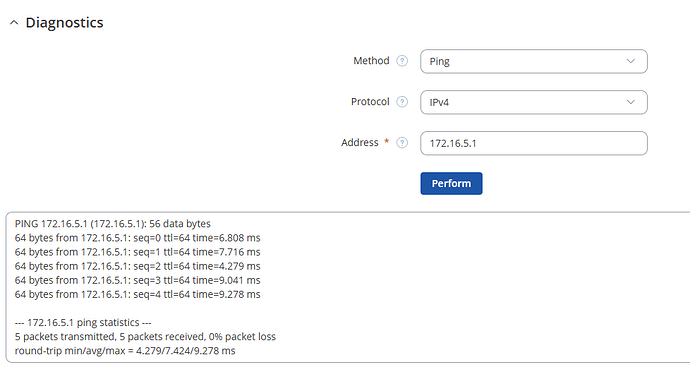Click the '172.16.5.1 ping statistics' line
This screenshot has width=690, height=366.
[83, 322]
